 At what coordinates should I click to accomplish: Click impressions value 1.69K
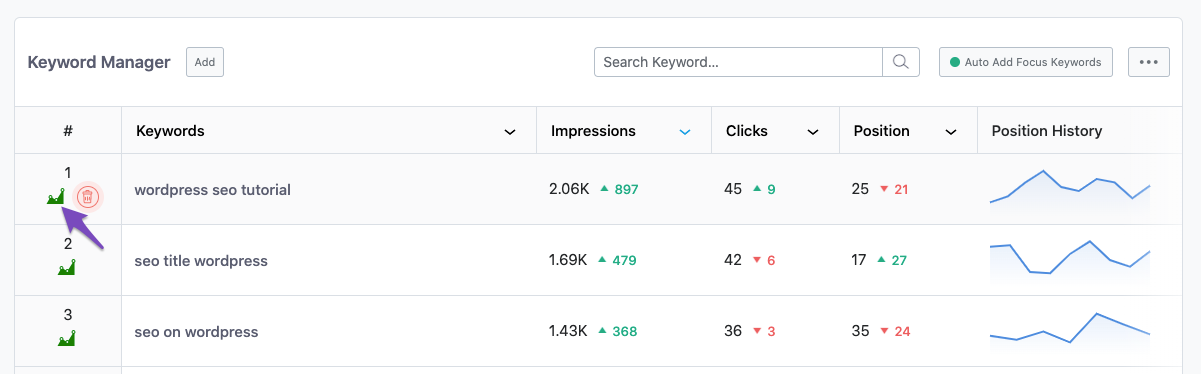pos(569,260)
